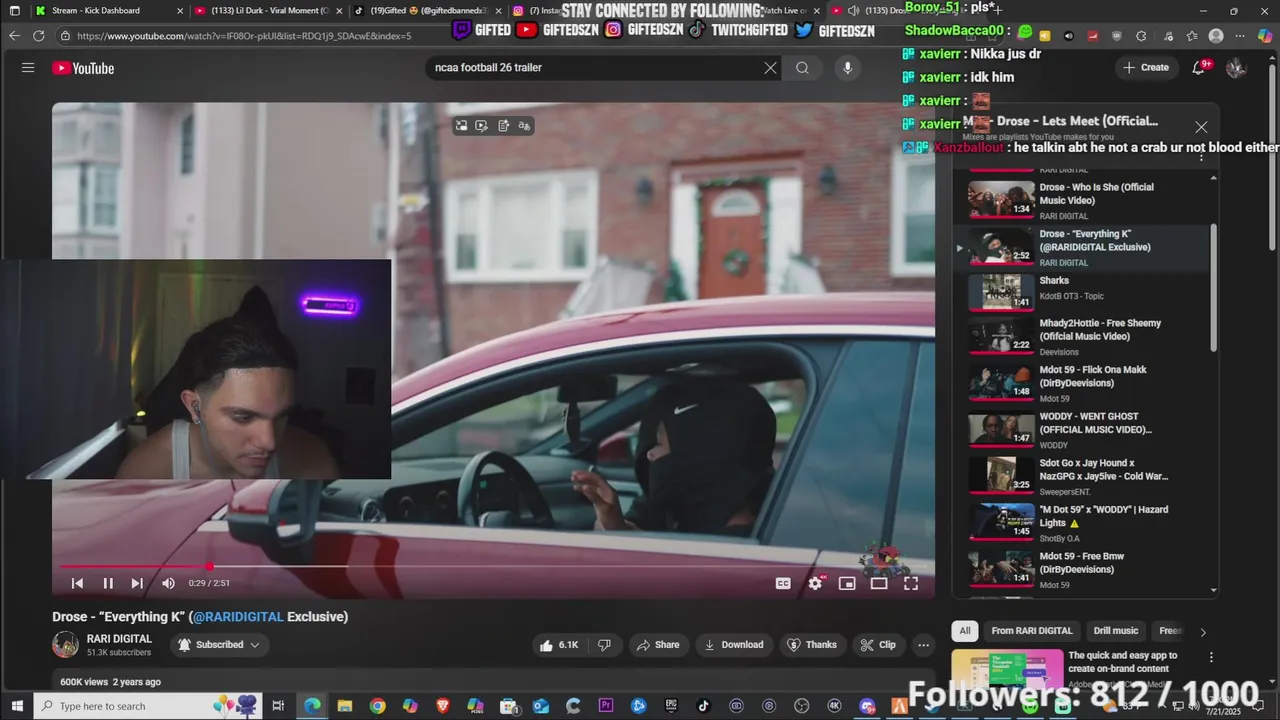Create a Clip of the video

pyautogui.click(x=878, y=645)
